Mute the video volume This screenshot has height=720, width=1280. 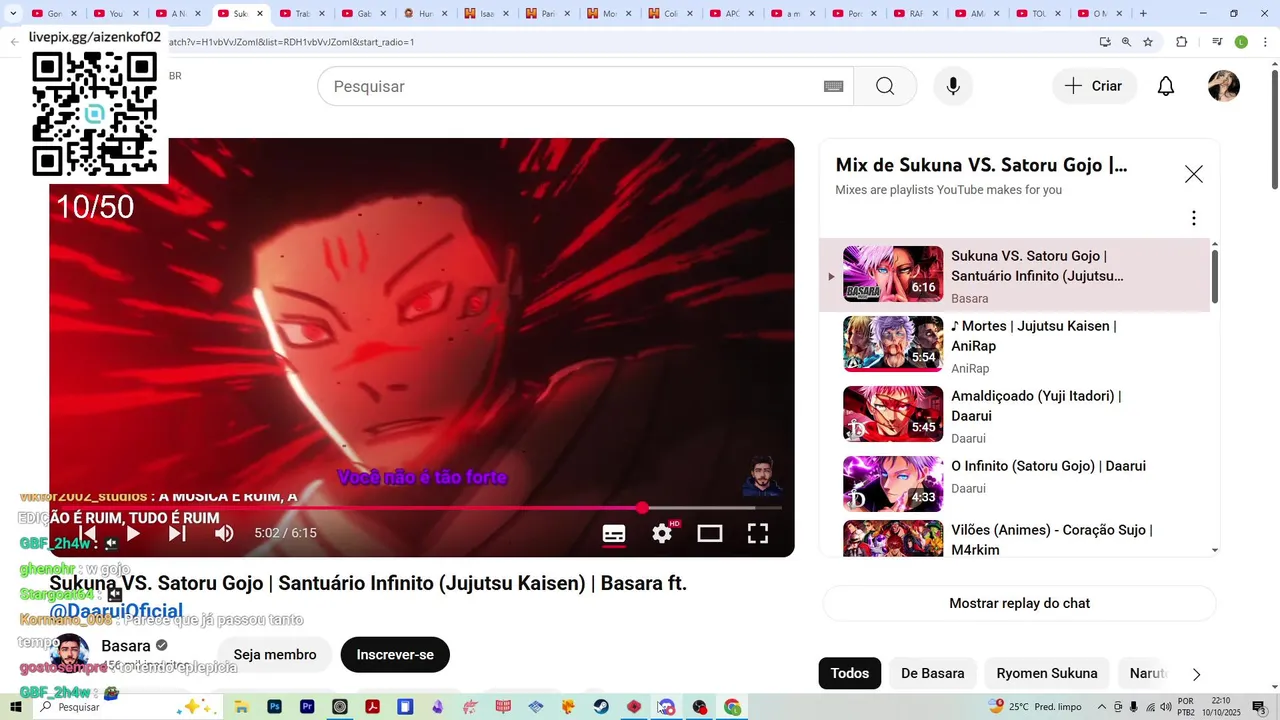coord(224,533)
